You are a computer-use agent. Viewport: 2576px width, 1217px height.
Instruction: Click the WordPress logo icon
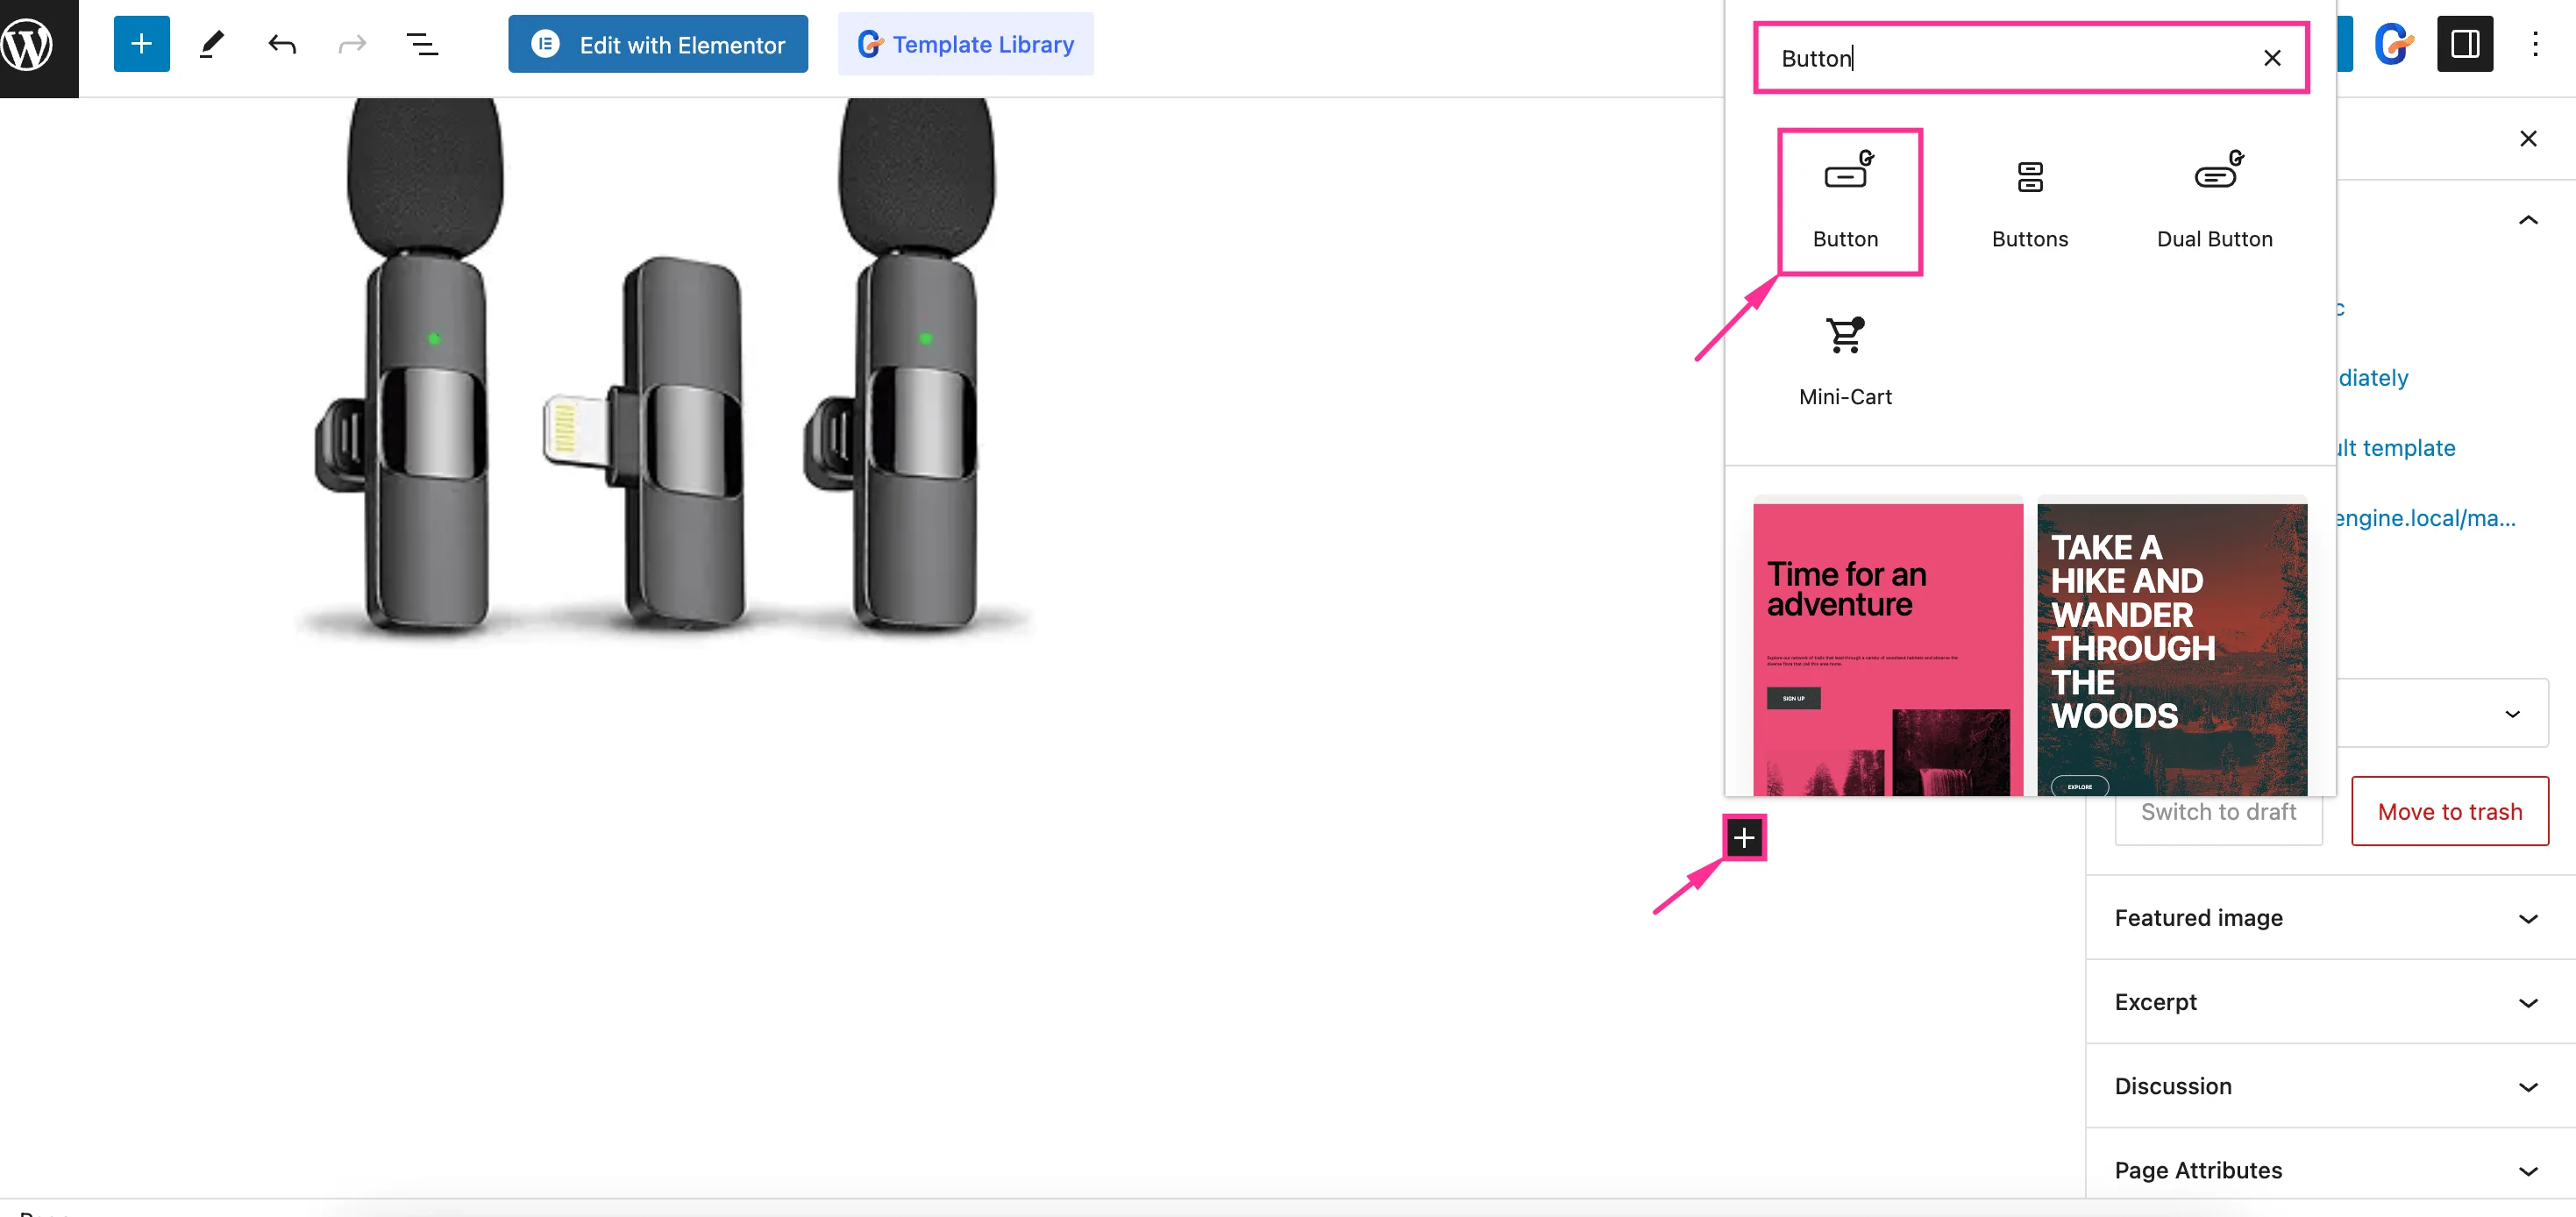pyautogui.click(x=28, y=45)
